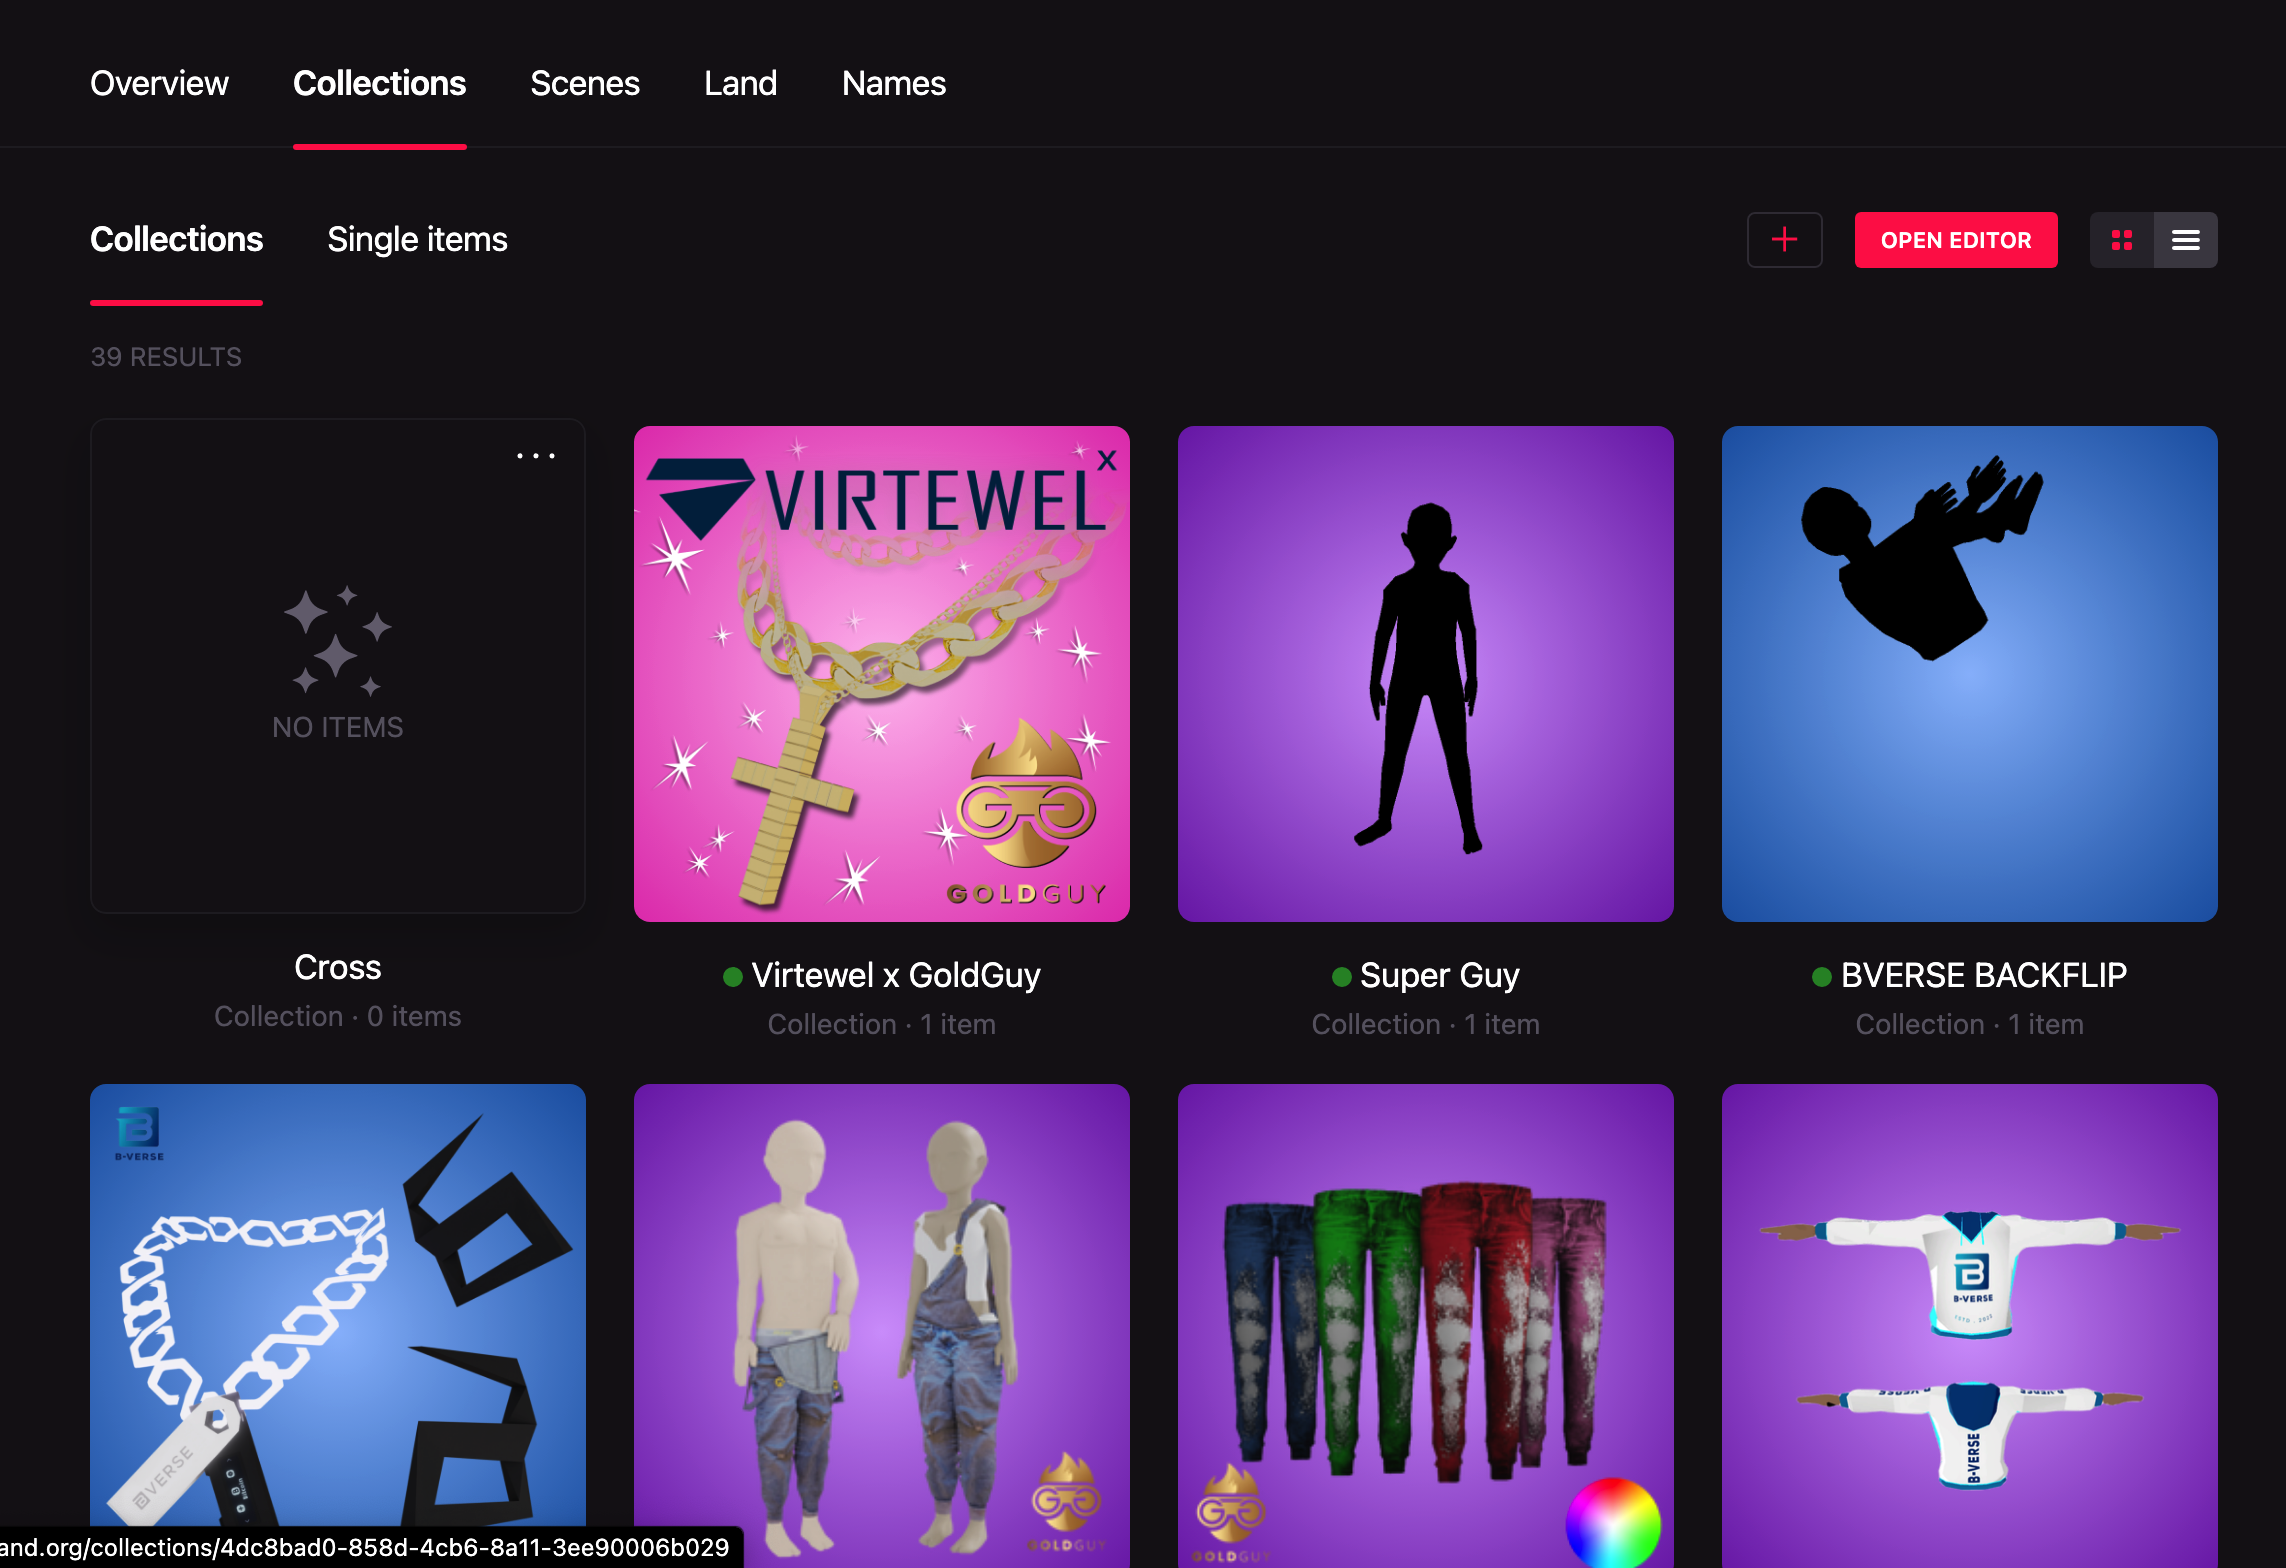Click the plus icon to add a collection
This screenshot has height=1568, width=2286.
1784,240
